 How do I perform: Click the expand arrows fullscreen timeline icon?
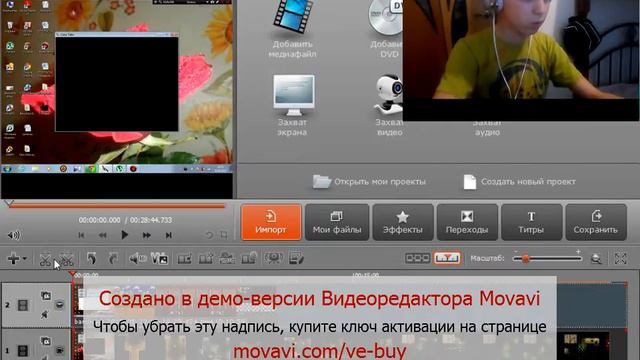pyautogui.click(x=620, y=258)
